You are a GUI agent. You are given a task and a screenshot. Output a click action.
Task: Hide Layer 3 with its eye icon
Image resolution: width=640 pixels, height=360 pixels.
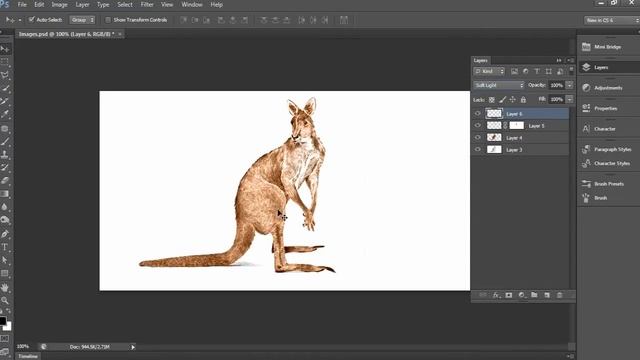(478, 149)
